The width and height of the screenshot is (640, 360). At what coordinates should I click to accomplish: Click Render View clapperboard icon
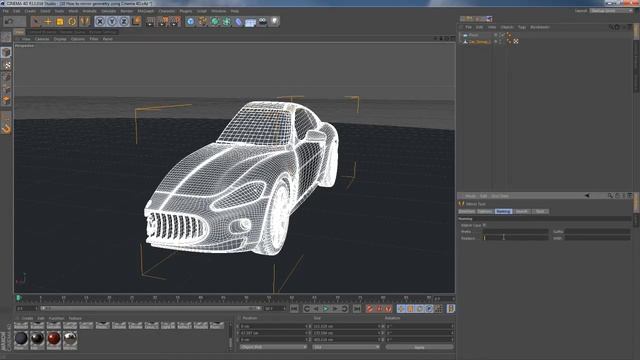[150, 21]
